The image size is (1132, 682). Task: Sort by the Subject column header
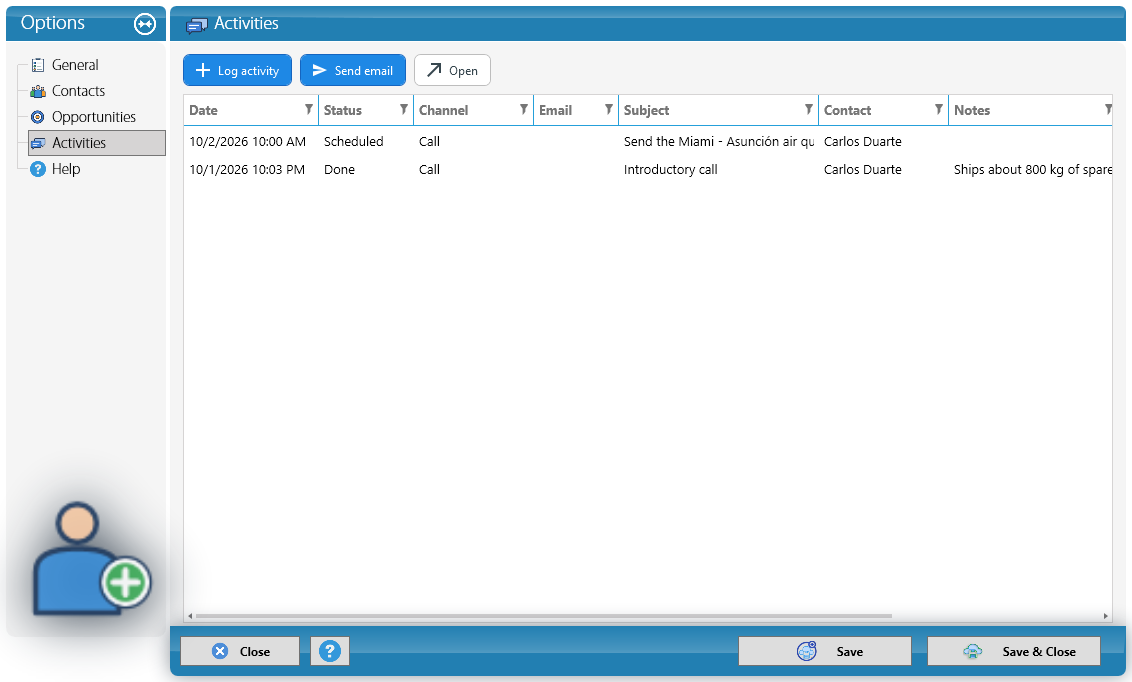pyautogui.click(x=646, y=110)
